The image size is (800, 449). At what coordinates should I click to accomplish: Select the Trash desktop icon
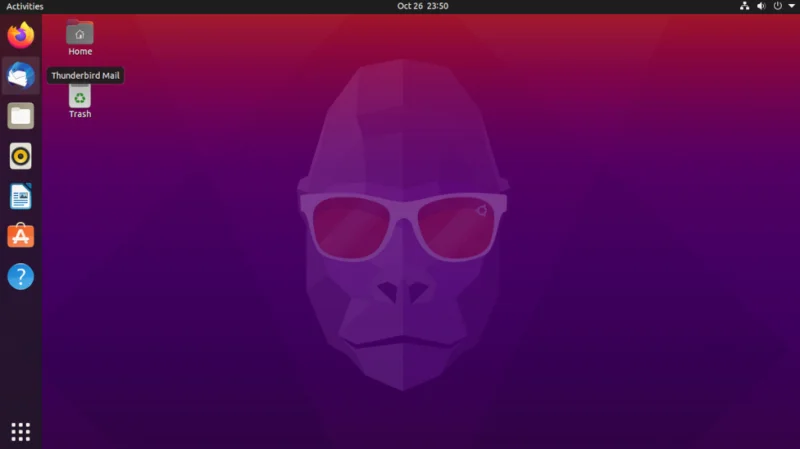click(x=80, y=102)
